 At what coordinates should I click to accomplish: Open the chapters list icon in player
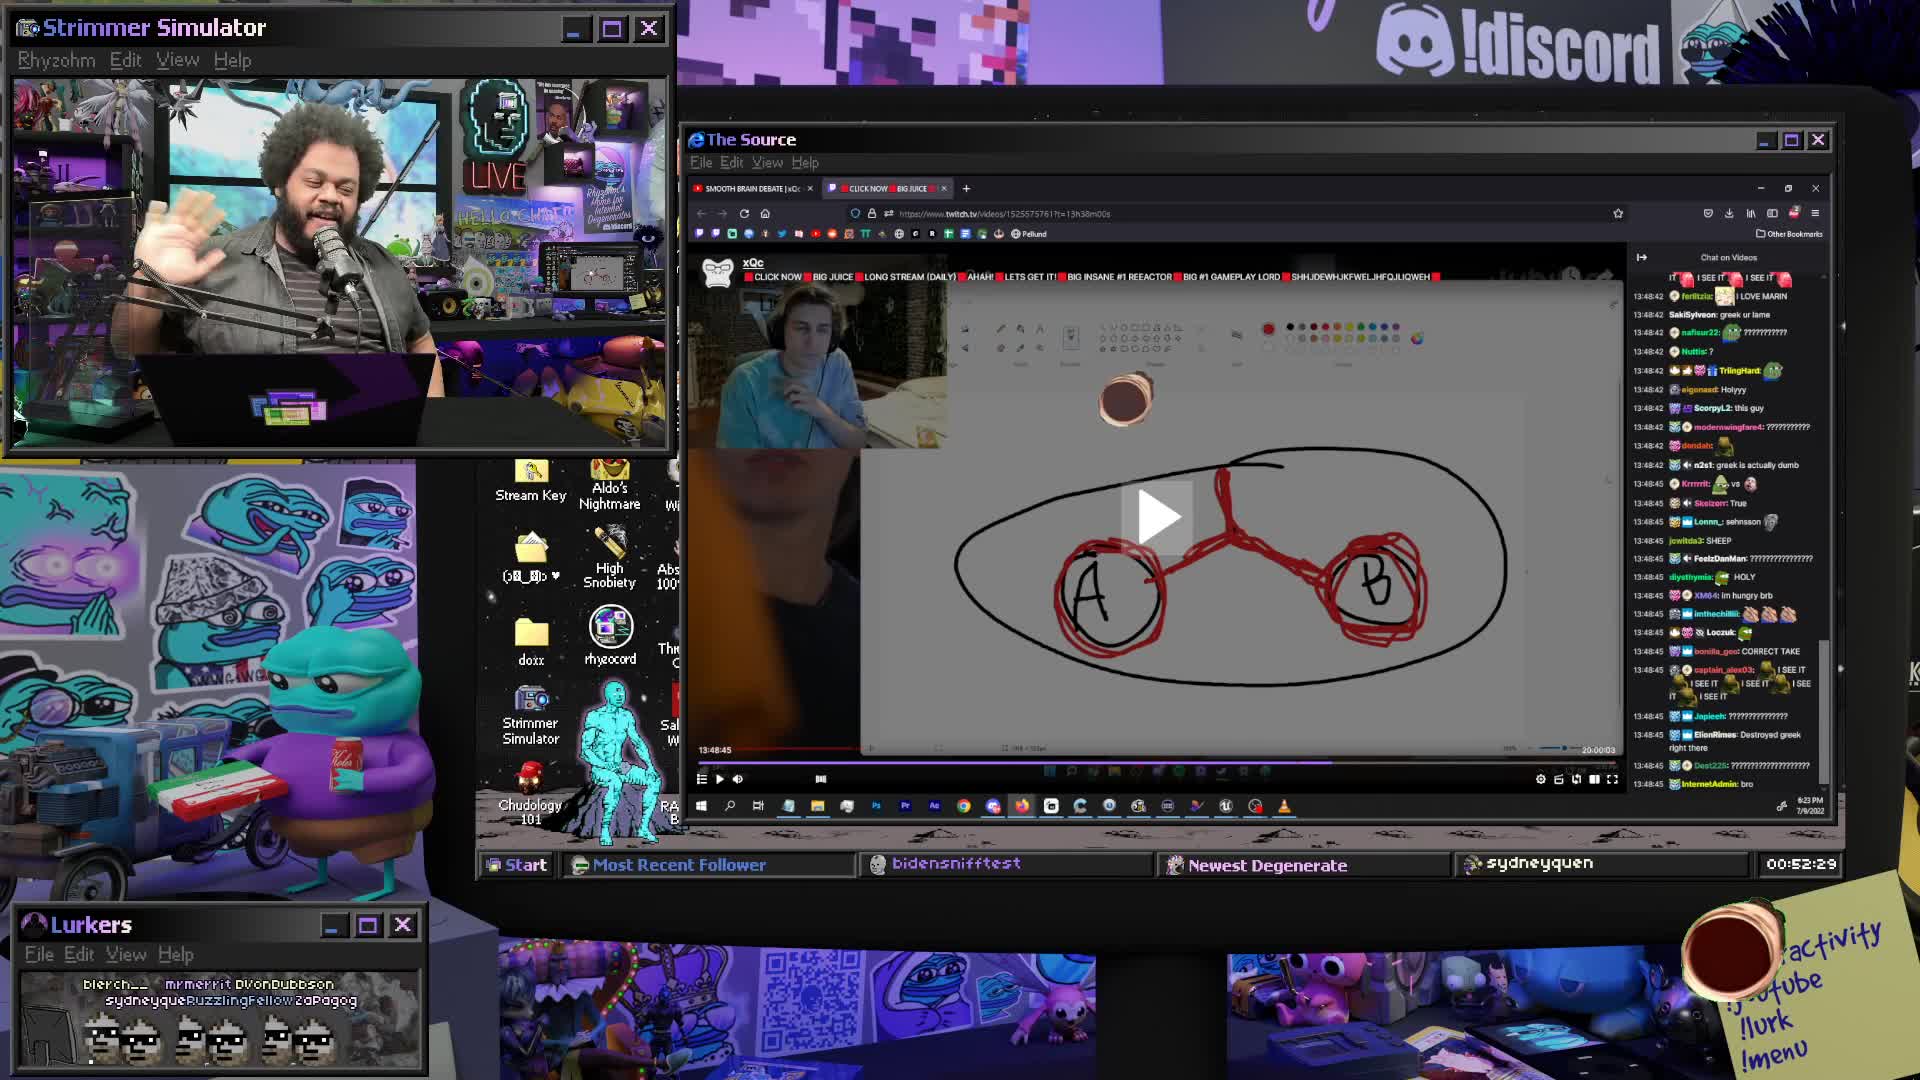click(x=702, y=779)
